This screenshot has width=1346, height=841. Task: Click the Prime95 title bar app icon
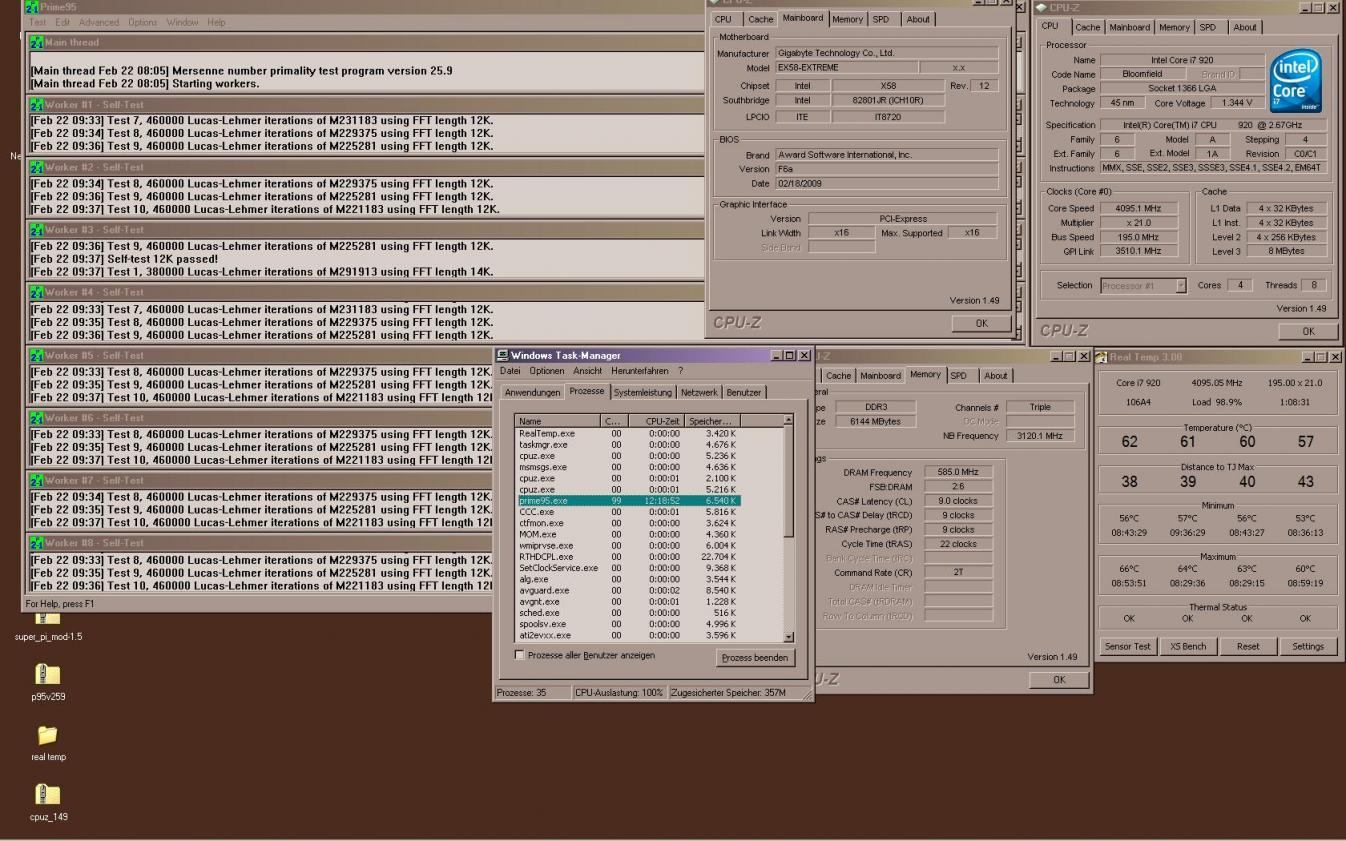coord(31,7)
